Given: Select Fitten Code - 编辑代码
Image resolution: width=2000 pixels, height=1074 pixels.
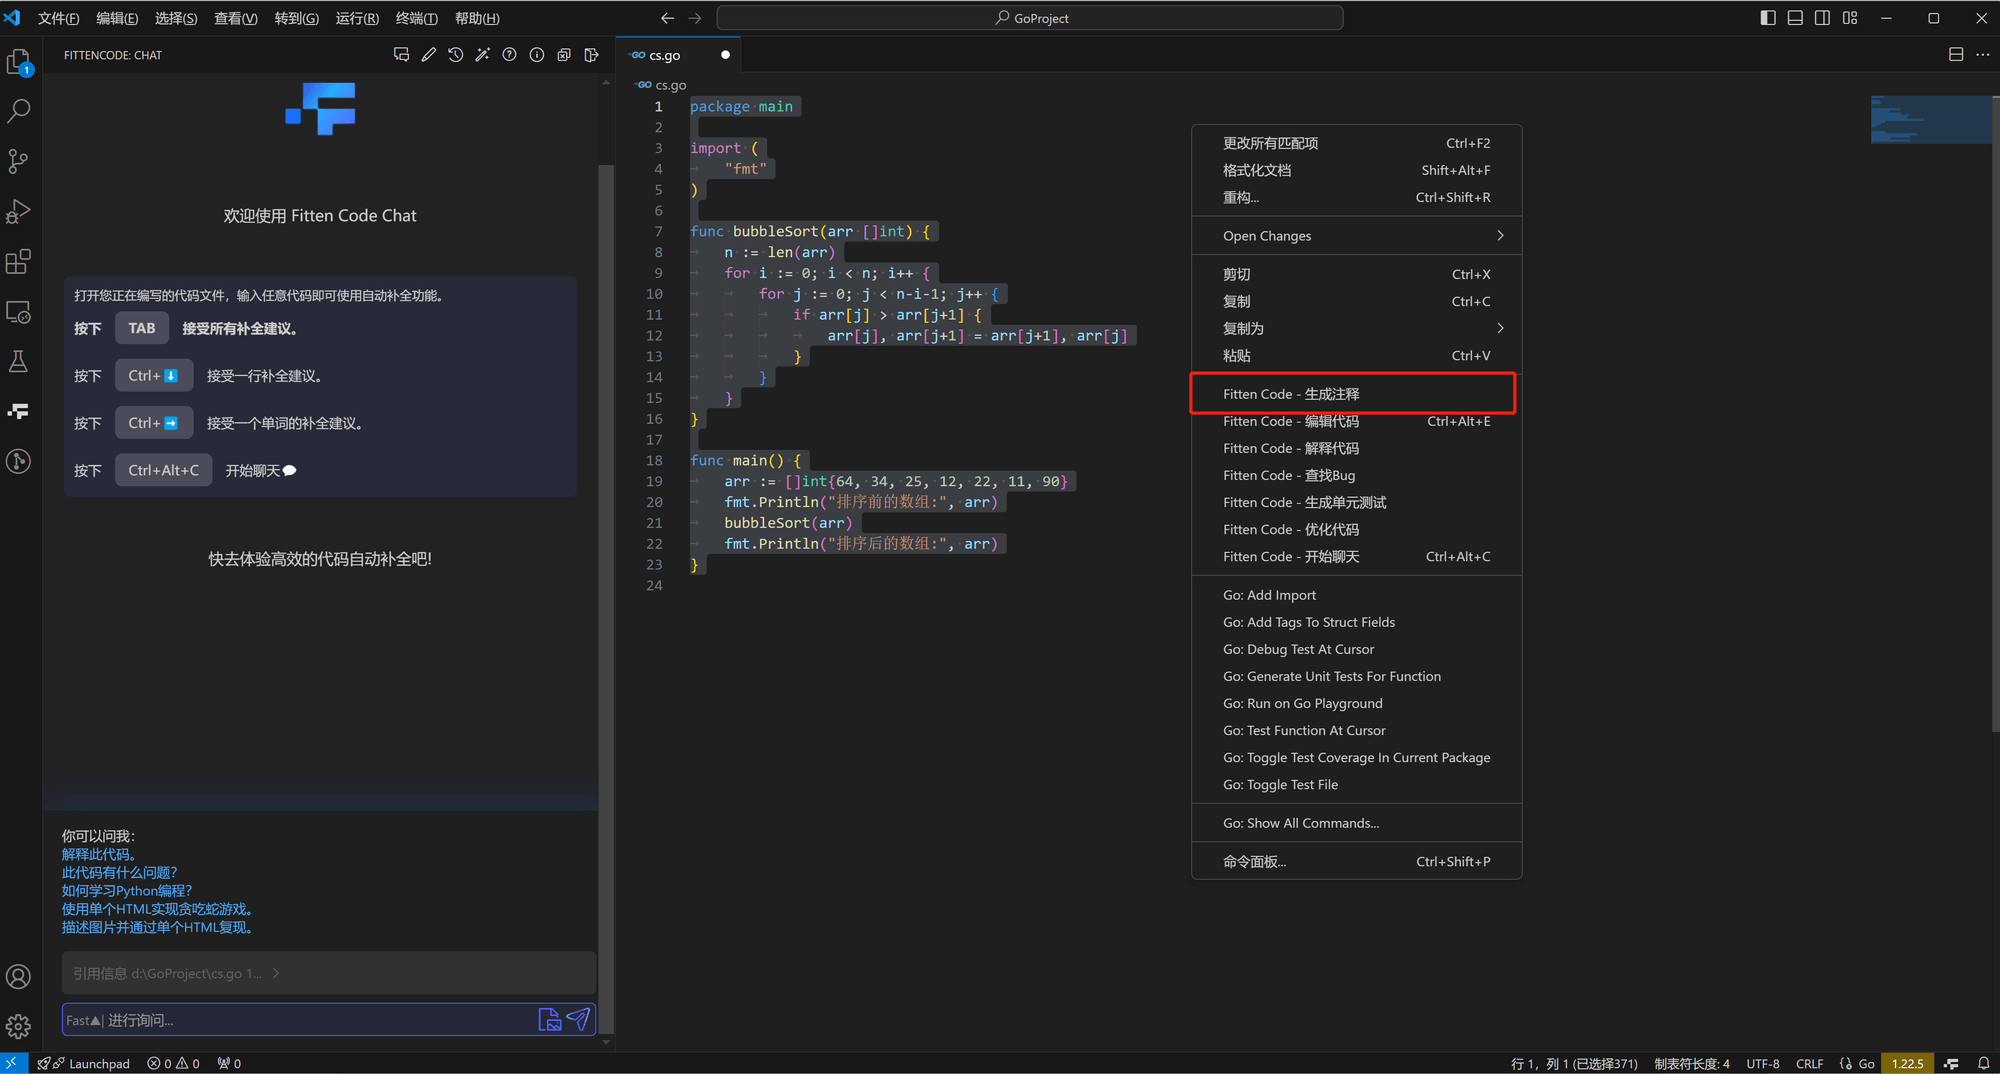Looking at the screenshot, I should pyautogui.click(x=1356, y=421).
